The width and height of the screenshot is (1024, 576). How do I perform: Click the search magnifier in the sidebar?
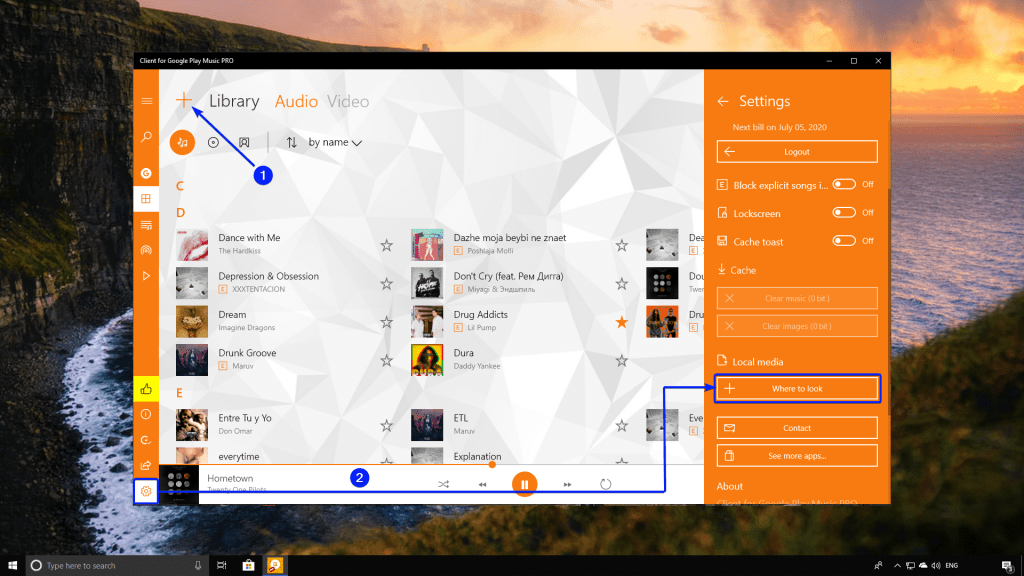(x=147, y=137)
